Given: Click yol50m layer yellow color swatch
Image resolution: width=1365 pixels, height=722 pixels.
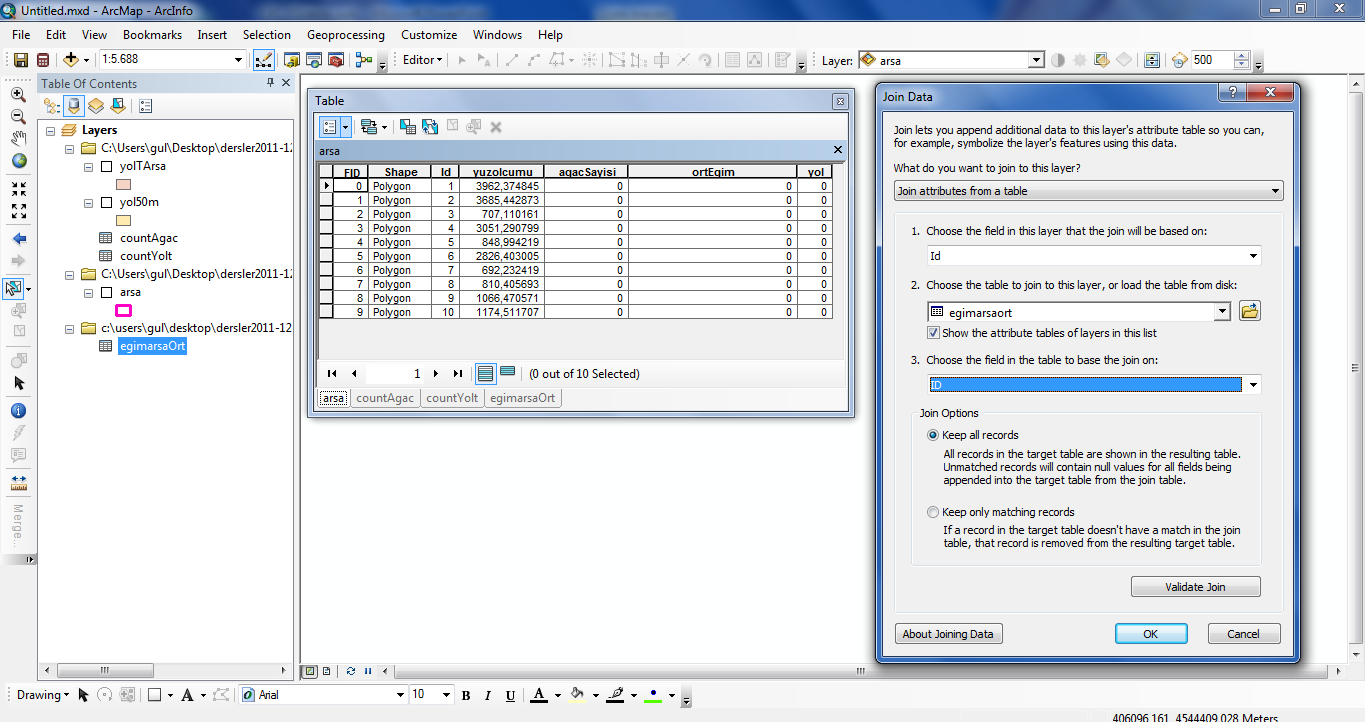Looking at the screenshot, I should click(x=124, y=220).
